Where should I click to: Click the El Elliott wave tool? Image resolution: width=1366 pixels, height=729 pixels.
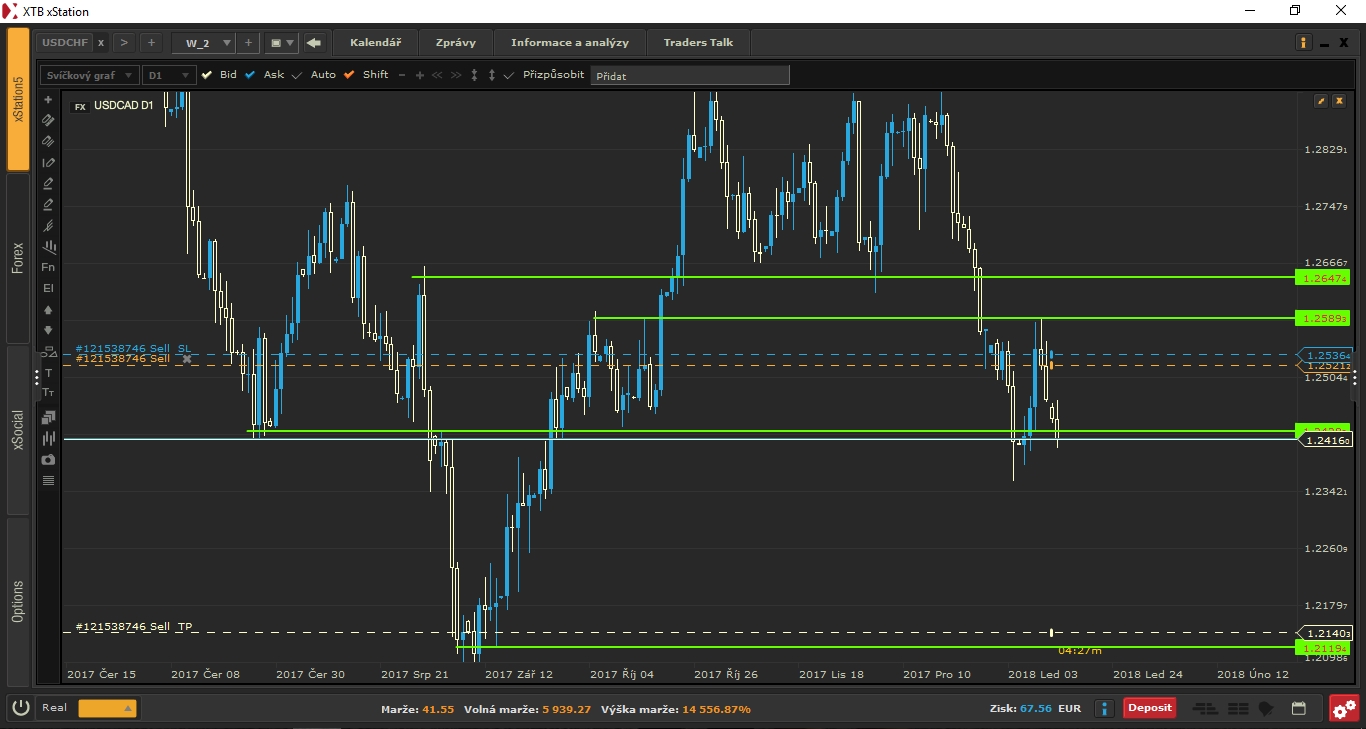(x=48, y=288)
